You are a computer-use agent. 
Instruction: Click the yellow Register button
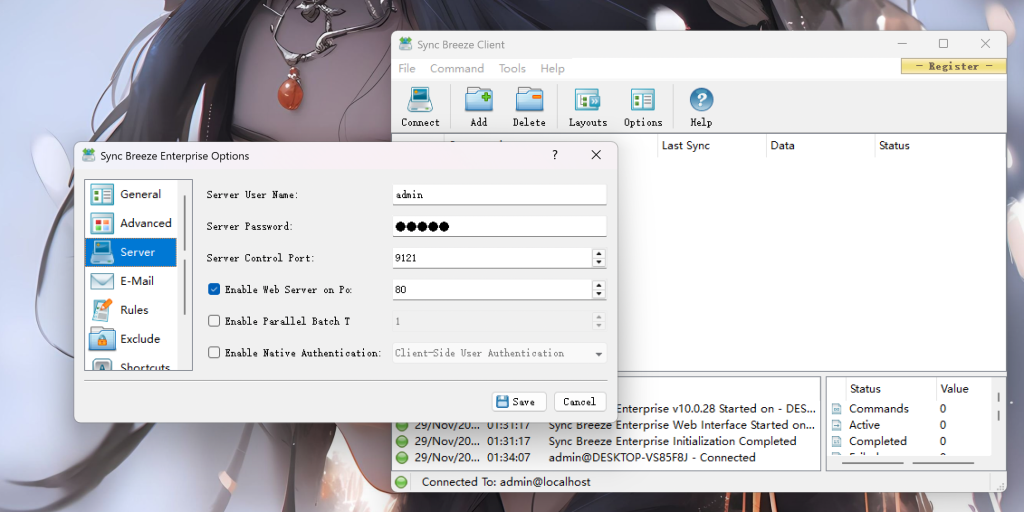tap(953, 66)
